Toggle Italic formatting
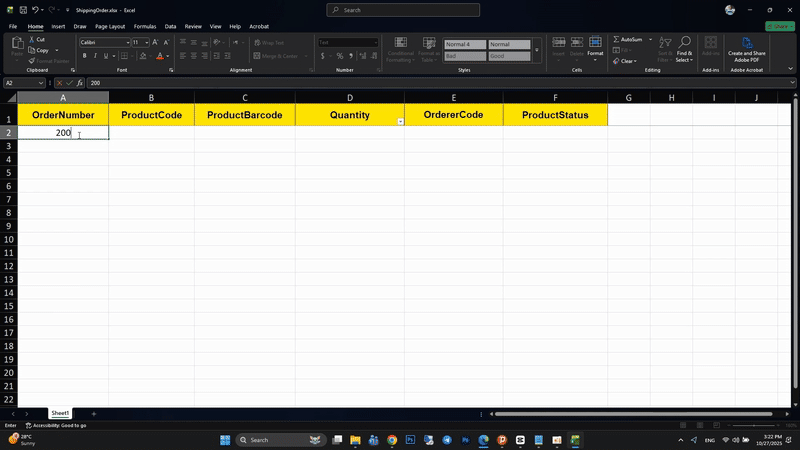The width and height of the screenshot is (800, 450). click(x=97, y=56)
